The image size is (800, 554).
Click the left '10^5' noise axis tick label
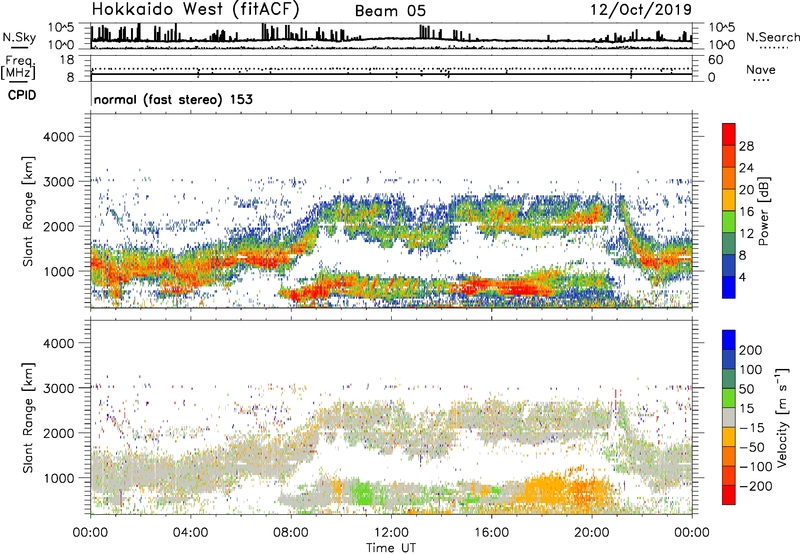pos(61,28)
